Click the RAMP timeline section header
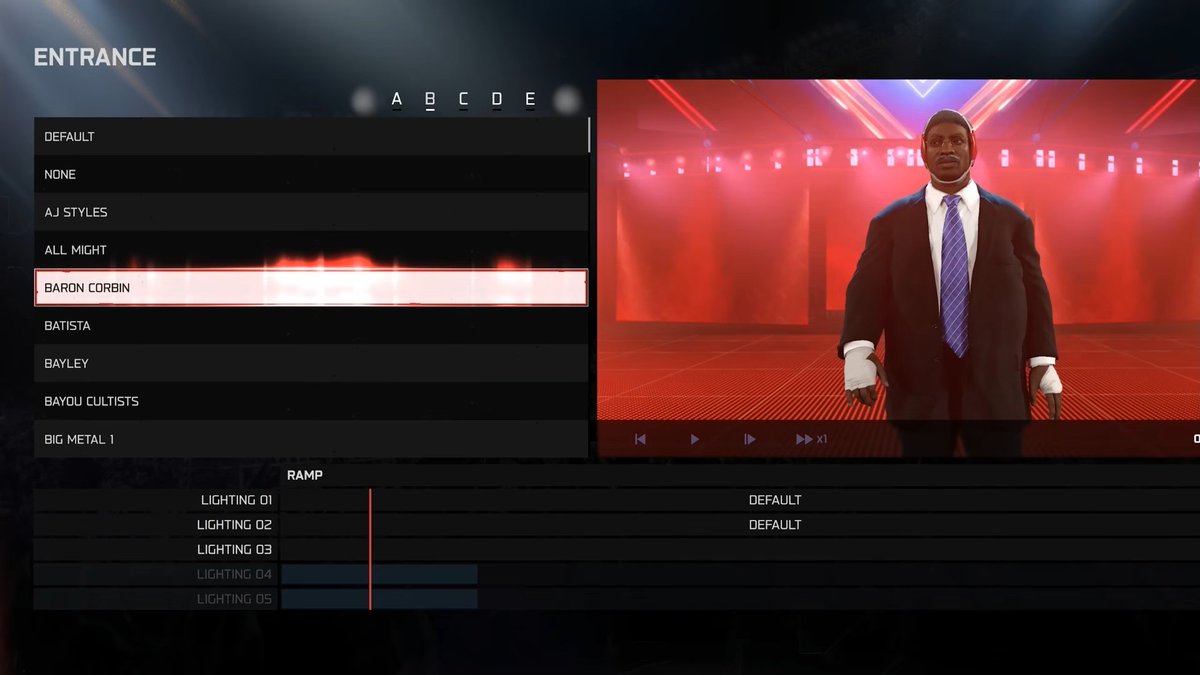Viewport: 1200px width, 675px height. (305, 475)
